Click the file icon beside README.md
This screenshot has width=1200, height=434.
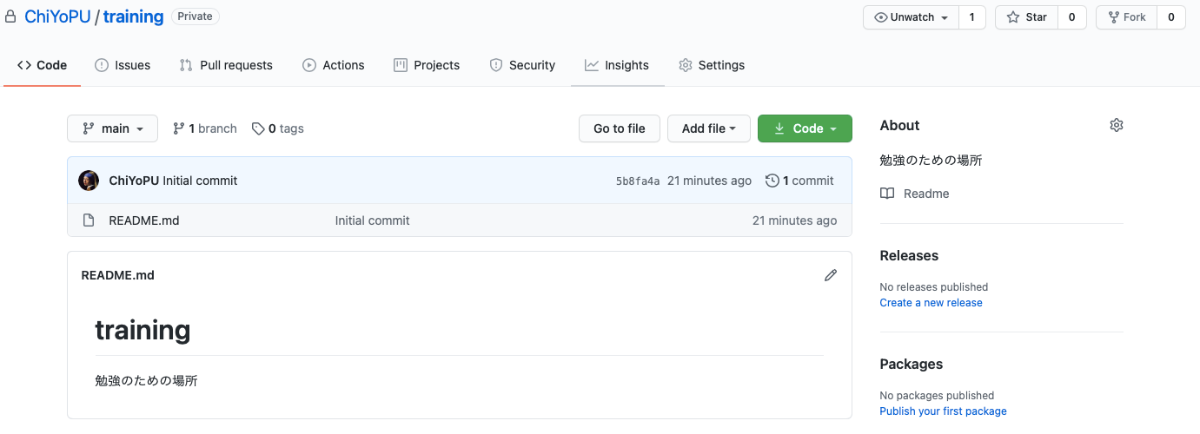89,220
